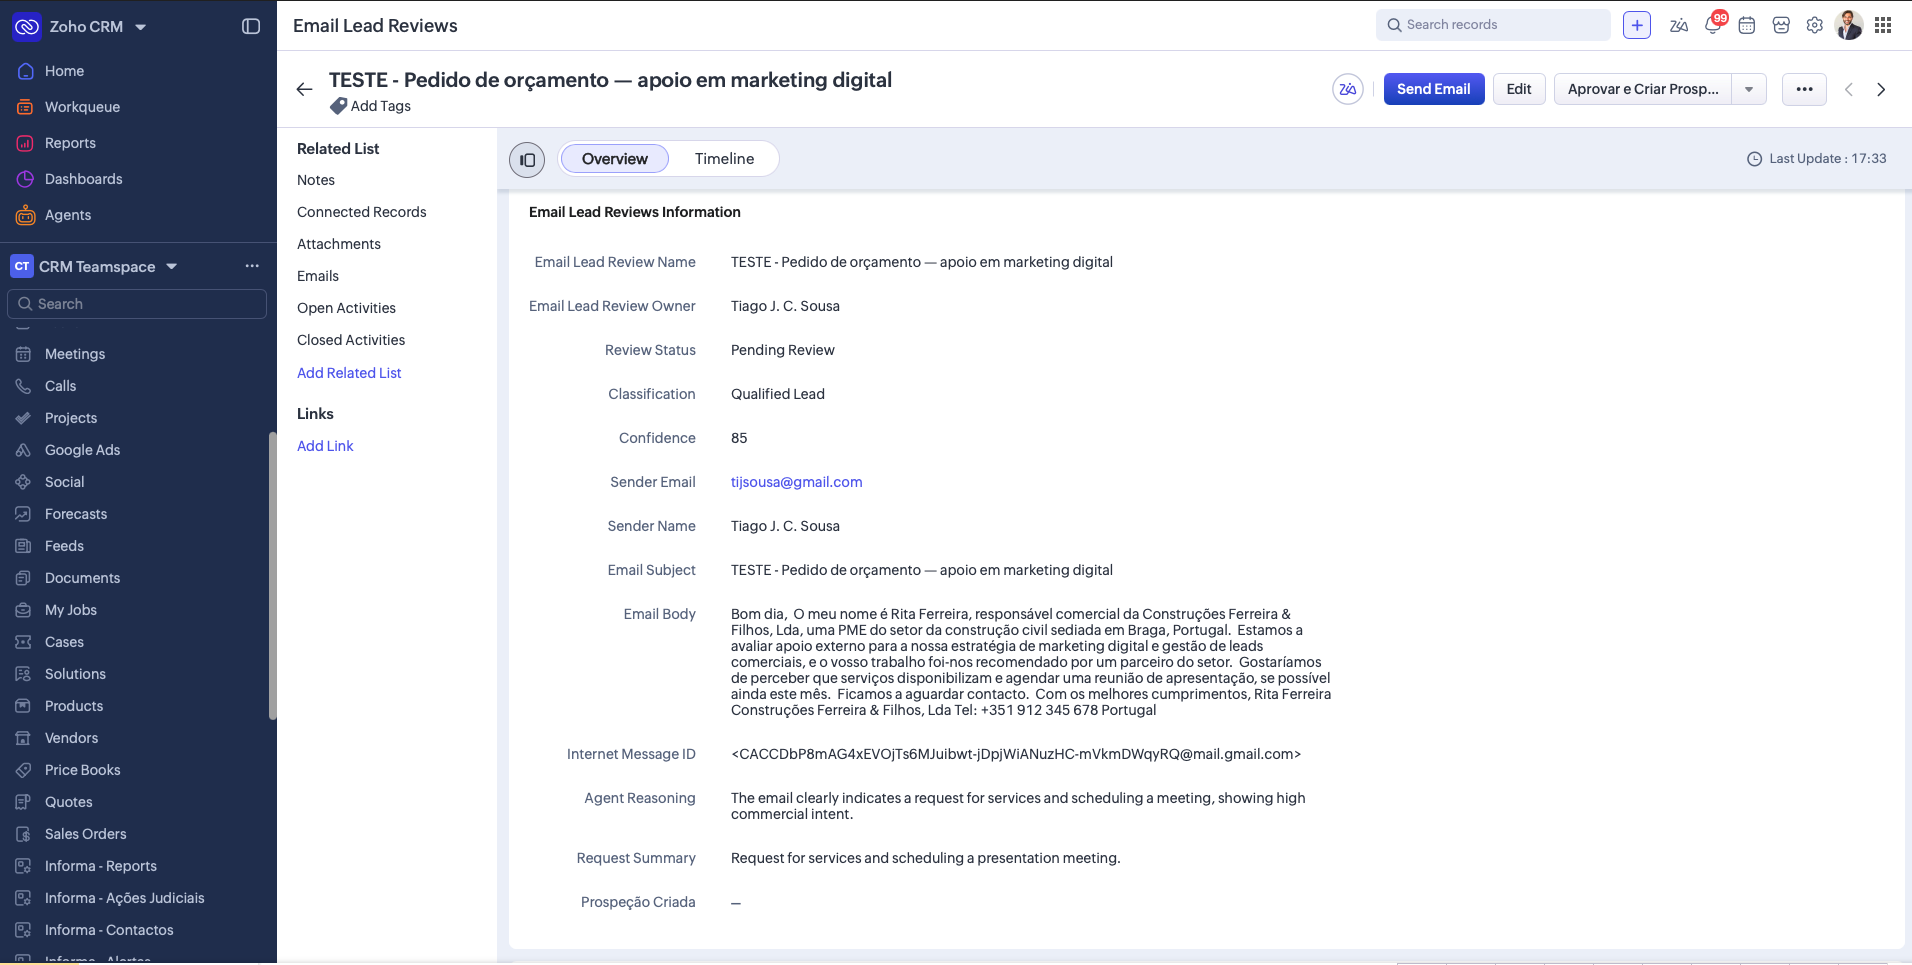Viewport: 1912px width, 965px height.
Task: Click the Search records field
Action: [1493, 25]
